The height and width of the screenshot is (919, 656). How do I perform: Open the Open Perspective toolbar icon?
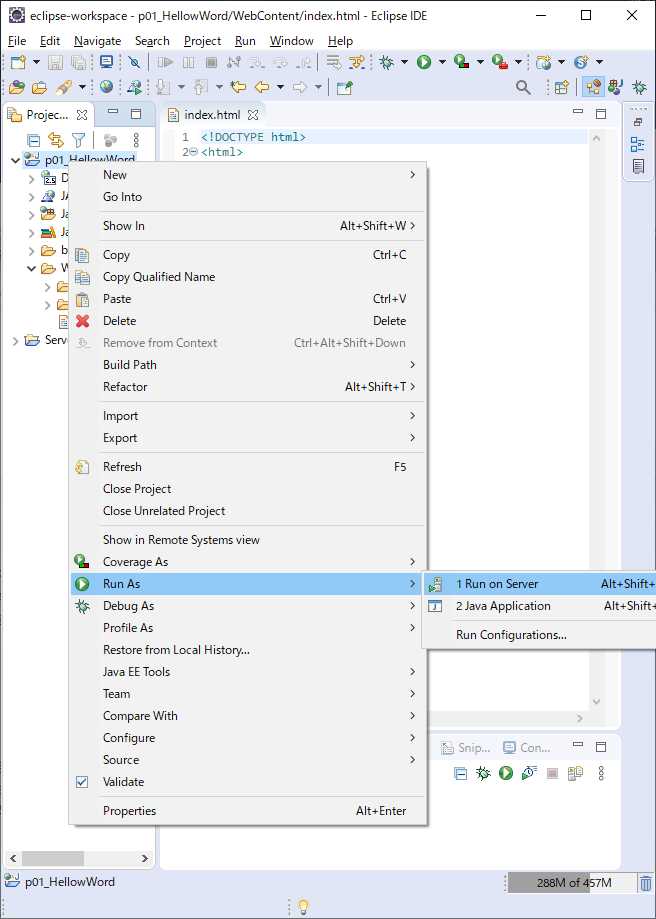(561, 87)
